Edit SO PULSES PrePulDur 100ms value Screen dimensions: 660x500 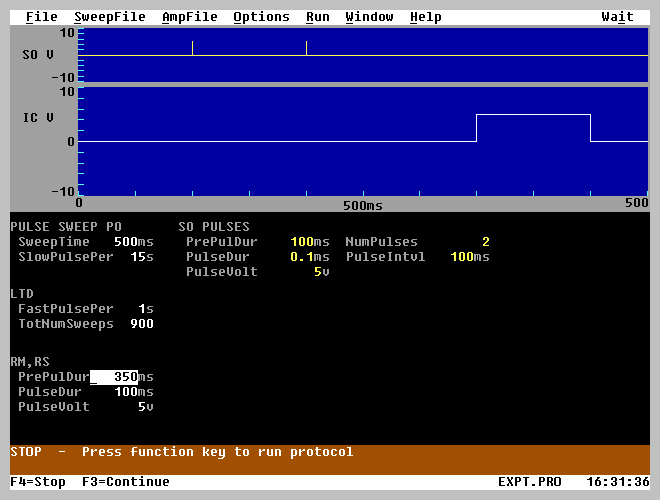point(304,242)
